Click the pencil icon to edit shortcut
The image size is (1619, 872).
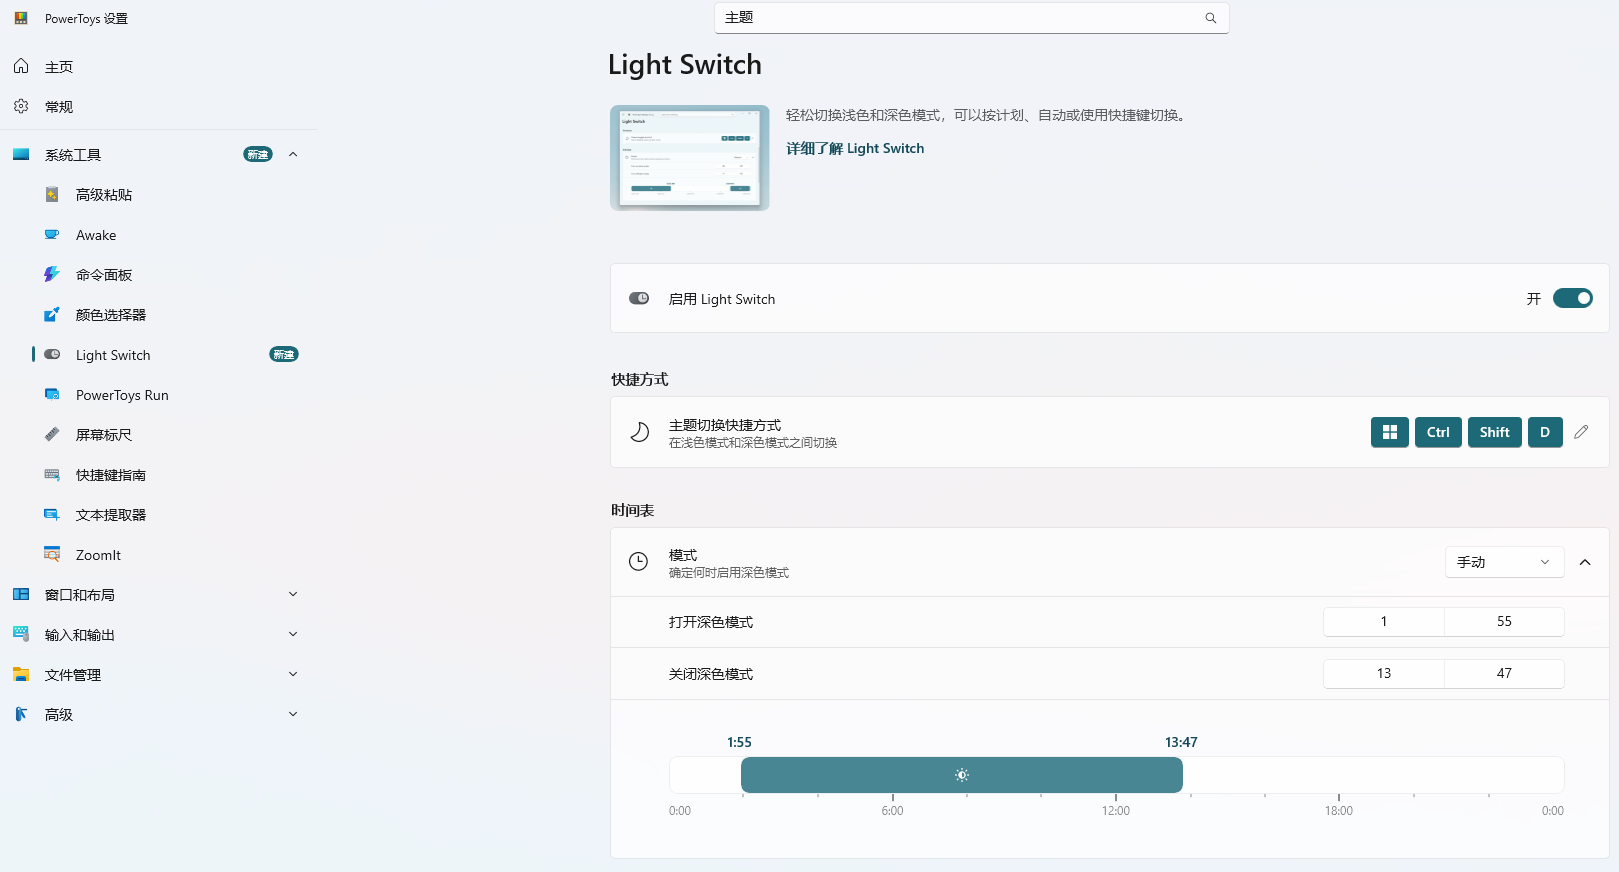pos(1581,432)
